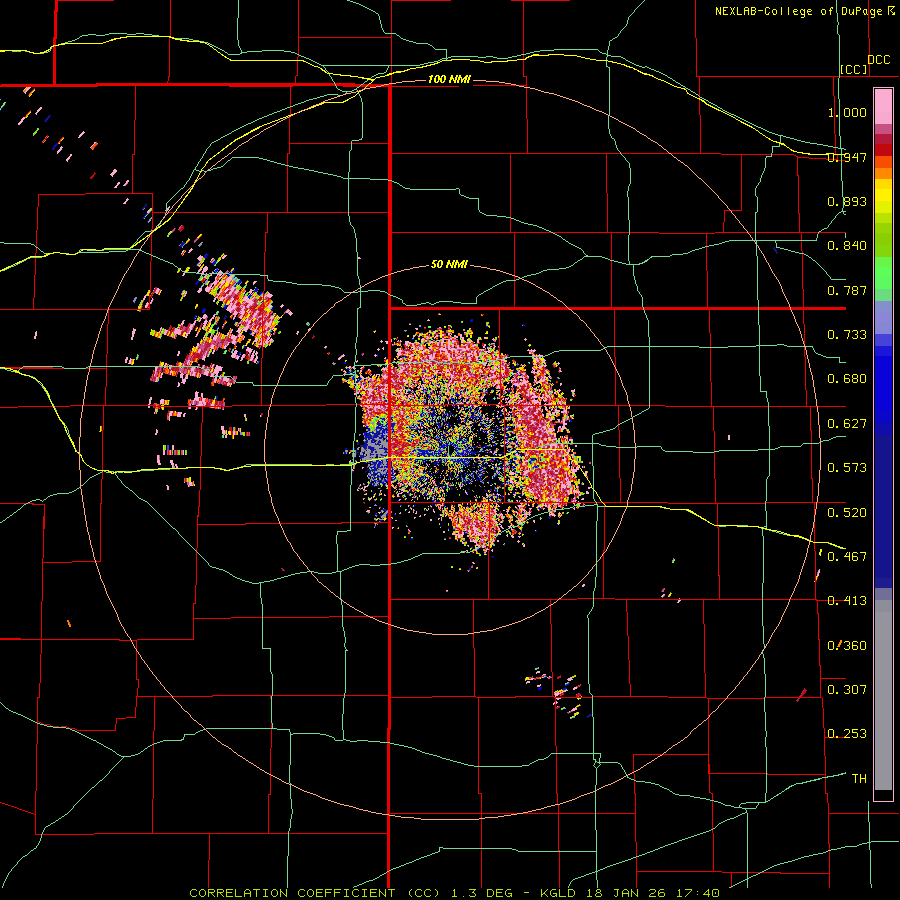The image size is (900, 900).
Task: Click the 0.573 value on the color scale
Action: pos(847,468)
